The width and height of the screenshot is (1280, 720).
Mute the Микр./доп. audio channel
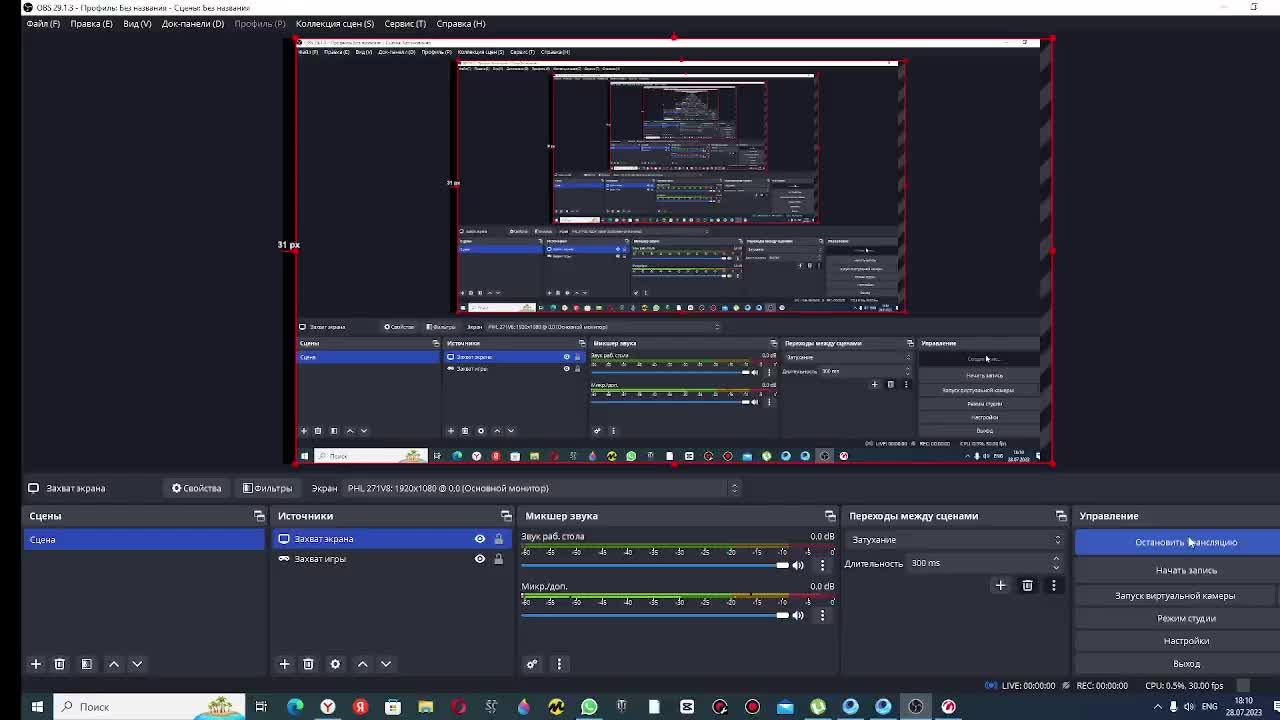click(798, 615)
